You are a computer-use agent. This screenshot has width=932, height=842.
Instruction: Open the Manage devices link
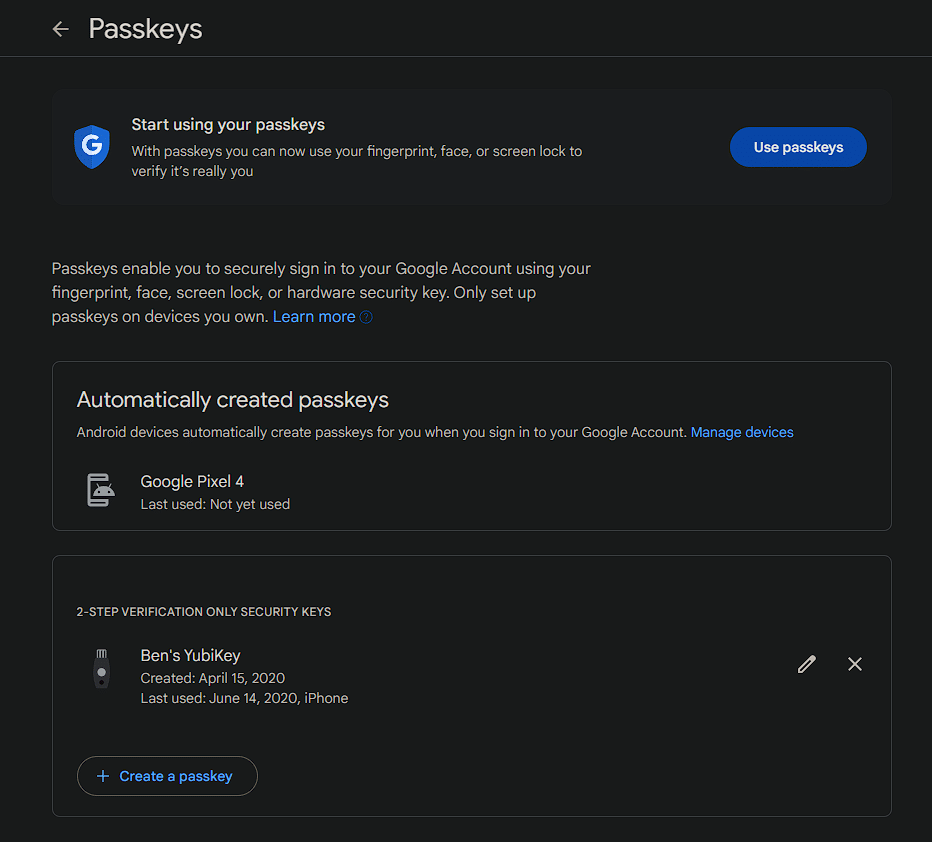pos(742,432)
